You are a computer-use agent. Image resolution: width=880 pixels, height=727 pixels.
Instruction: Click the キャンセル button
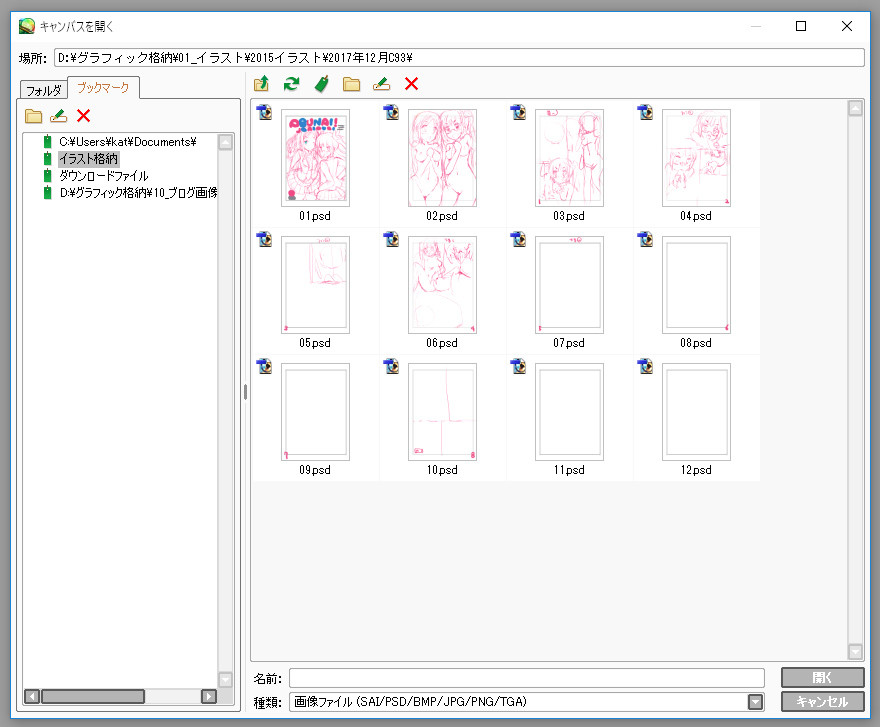[822, 702]
